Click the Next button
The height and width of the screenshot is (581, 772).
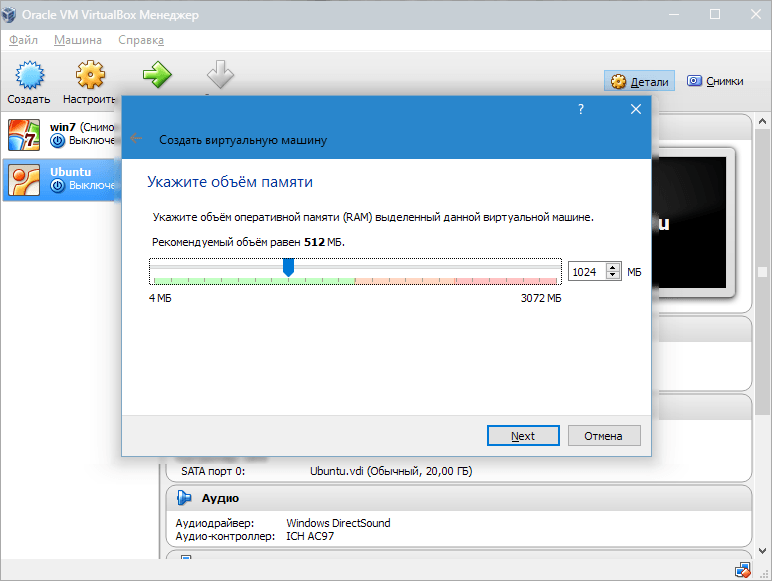523,436
